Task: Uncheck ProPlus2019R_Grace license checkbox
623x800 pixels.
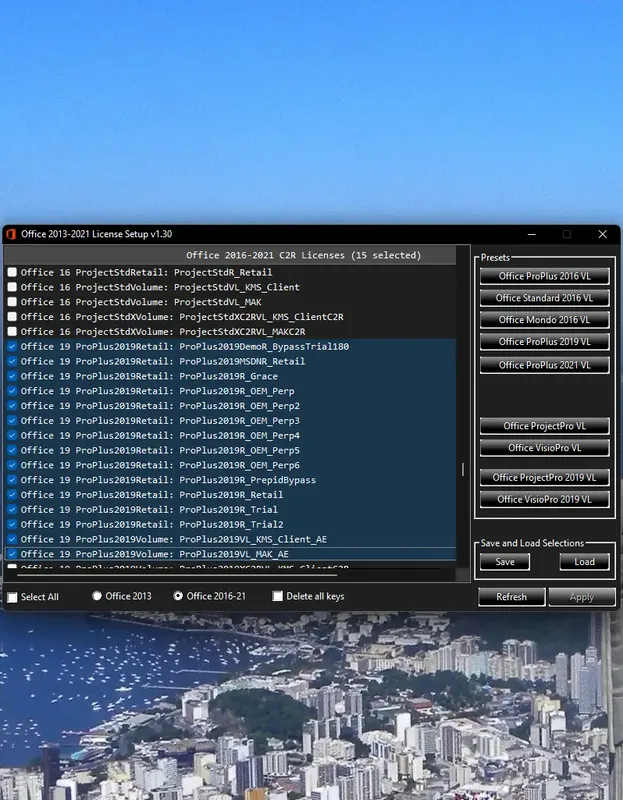Action: [x=12, y=376]
